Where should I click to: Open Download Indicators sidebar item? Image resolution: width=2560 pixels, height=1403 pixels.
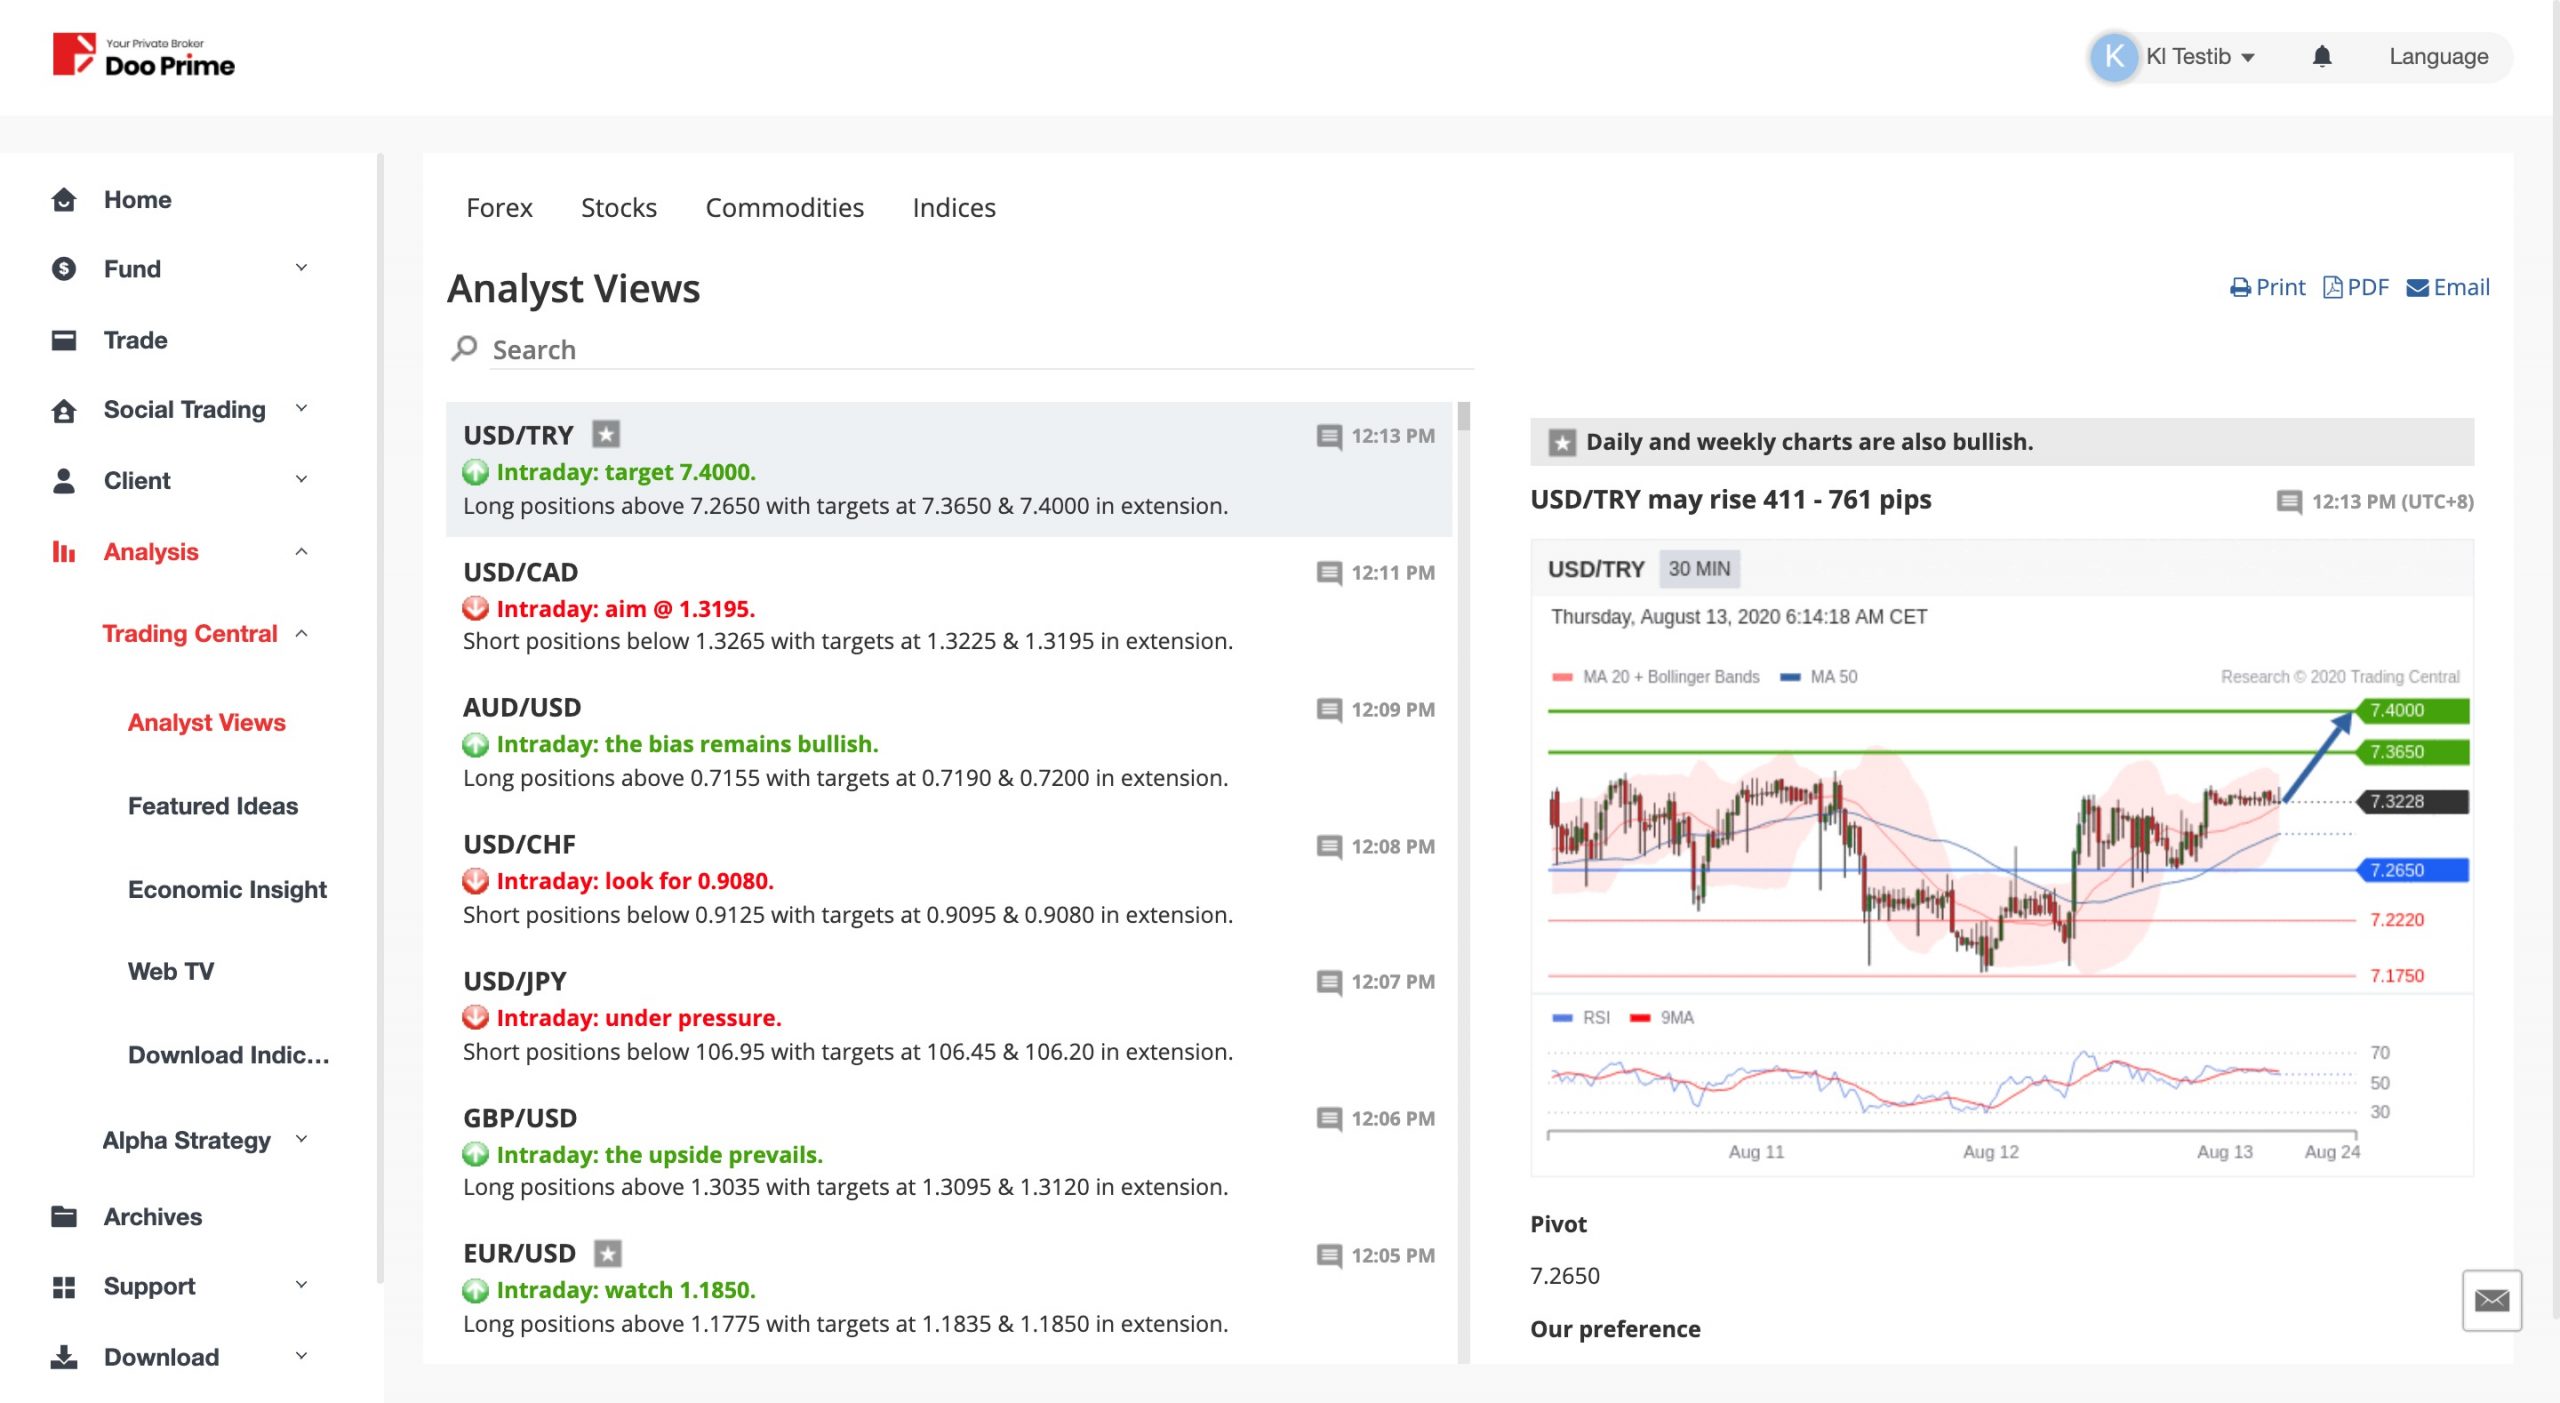[228, 1055]
